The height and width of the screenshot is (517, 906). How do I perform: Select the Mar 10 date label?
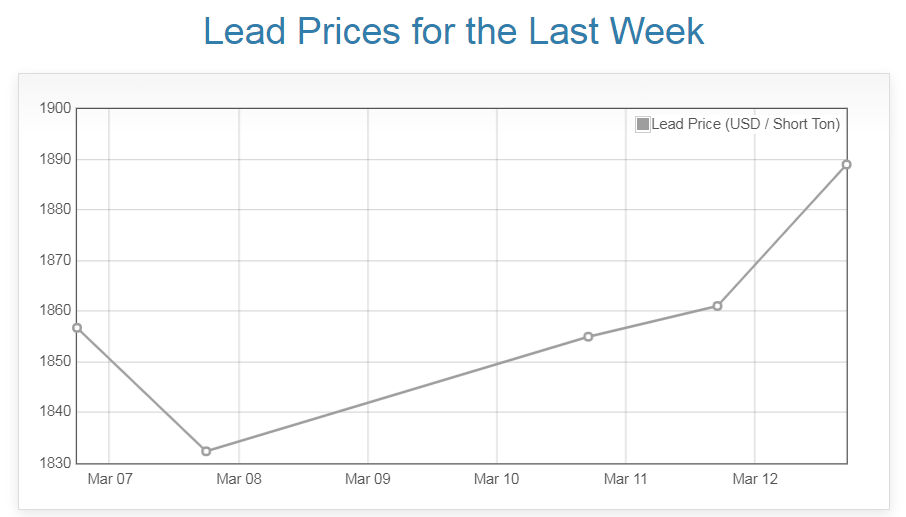click(497, 479)
